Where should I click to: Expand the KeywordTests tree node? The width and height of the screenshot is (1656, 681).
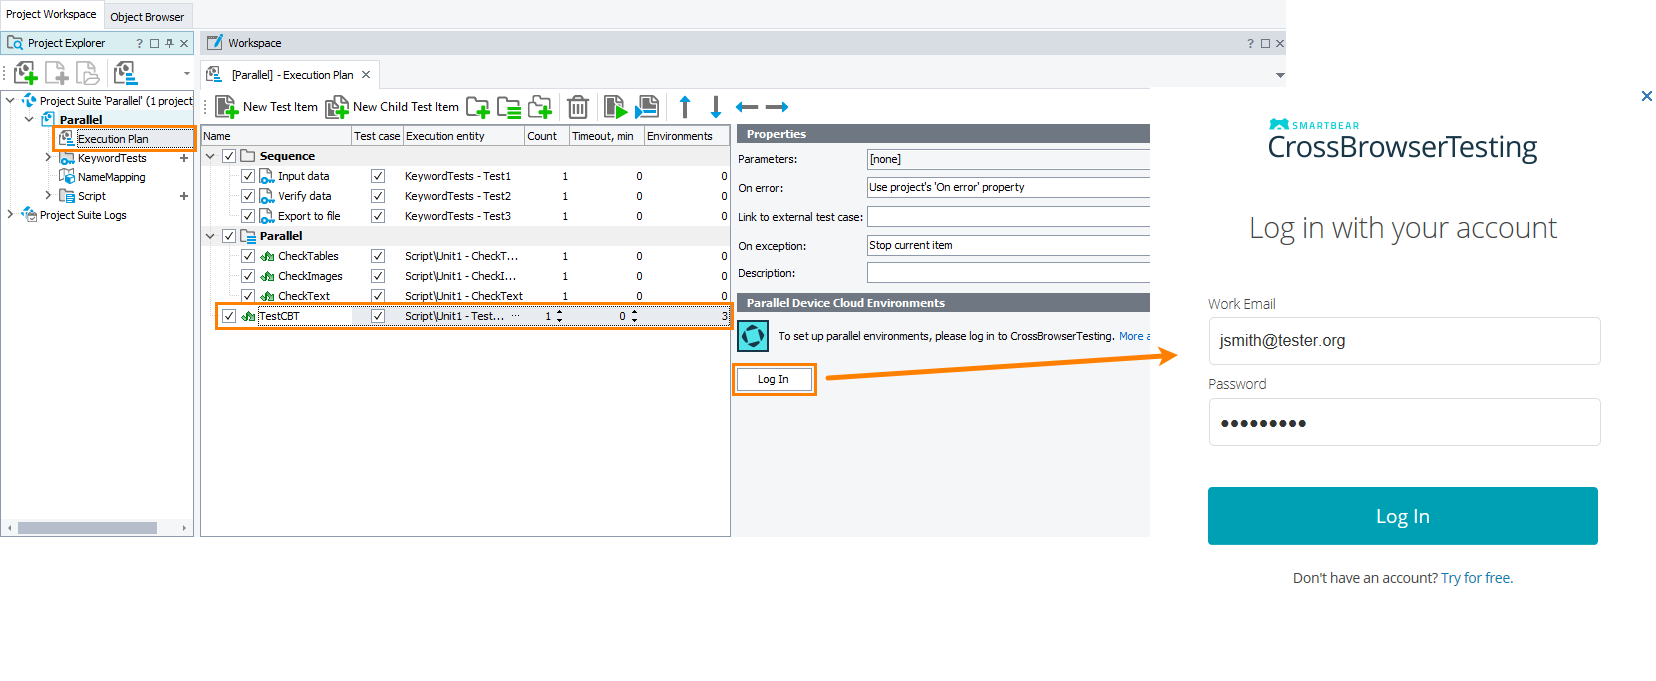tap(48, 158)
